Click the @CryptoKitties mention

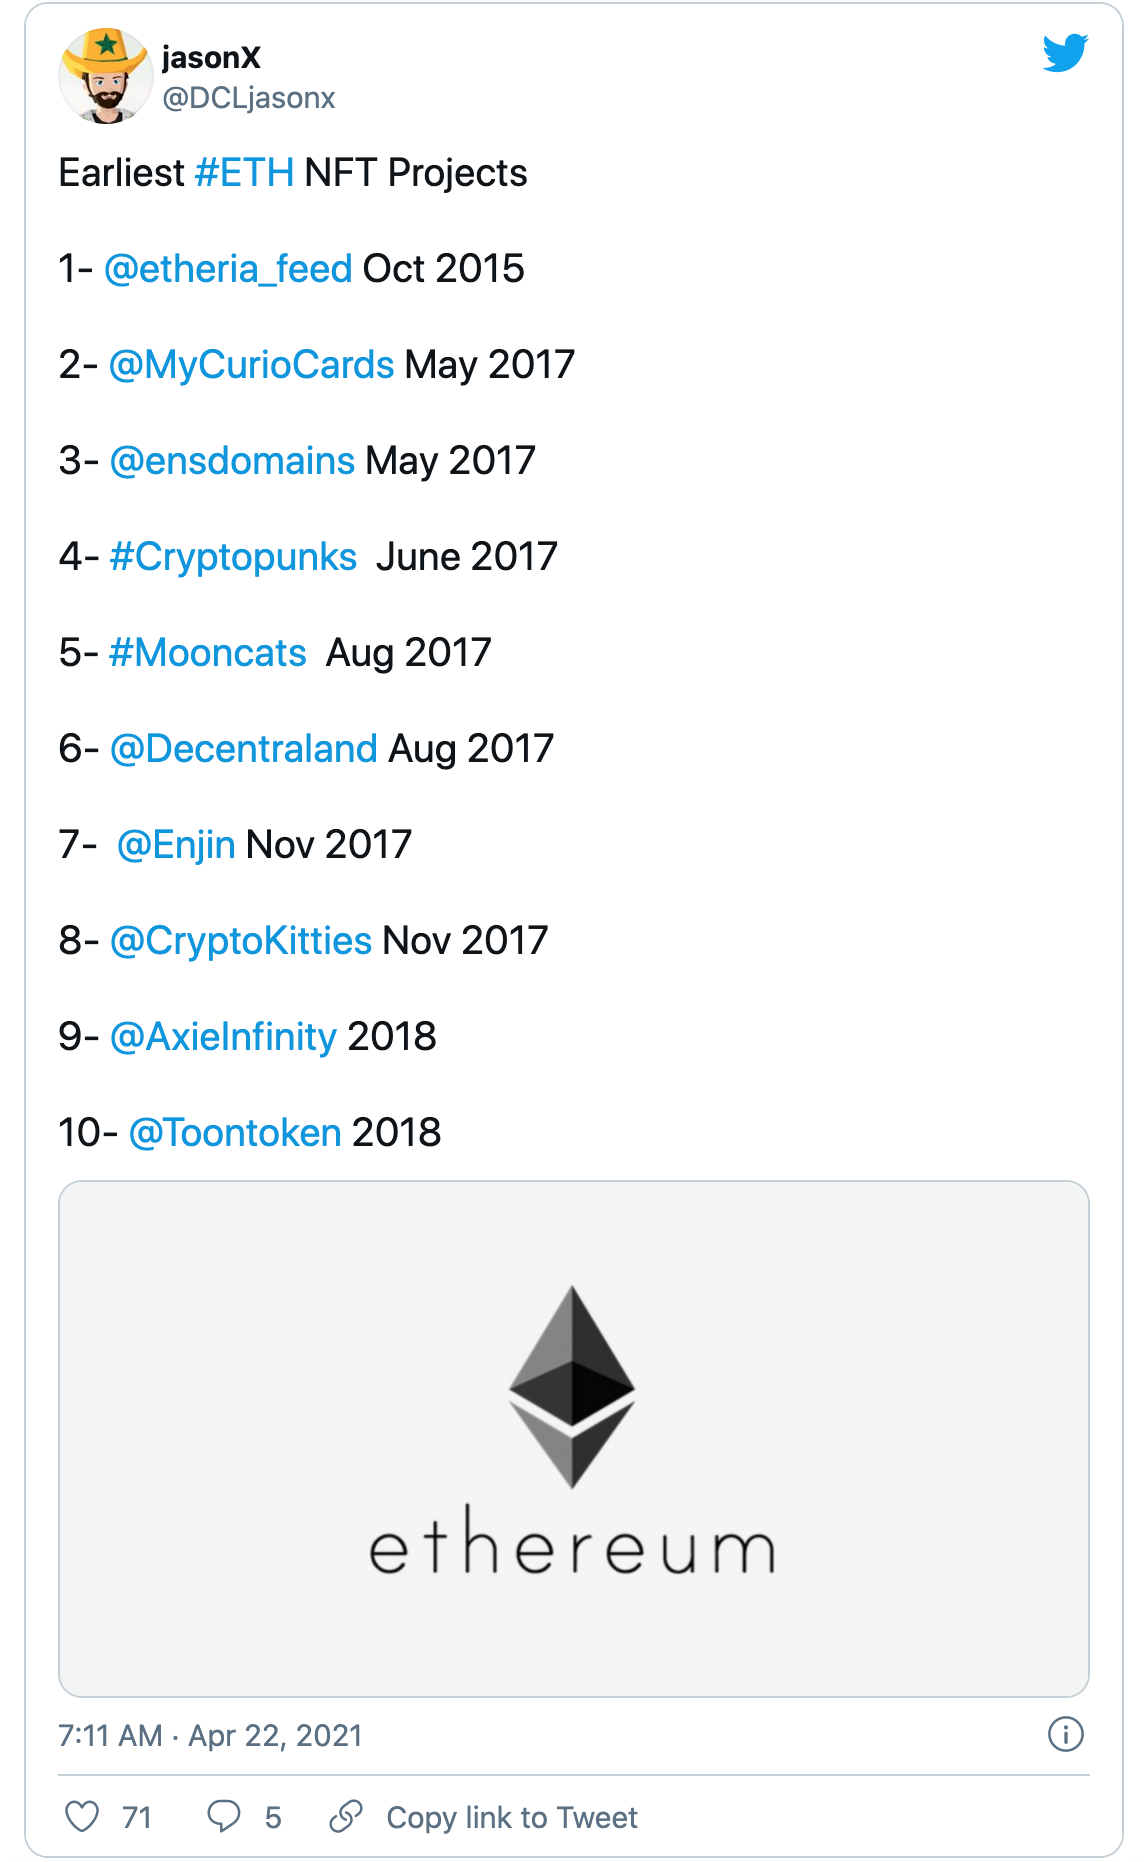[241, 941]
